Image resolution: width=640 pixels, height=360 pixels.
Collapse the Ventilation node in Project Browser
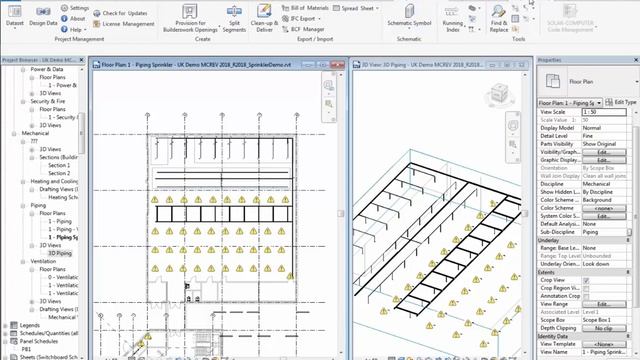[23, 261]
